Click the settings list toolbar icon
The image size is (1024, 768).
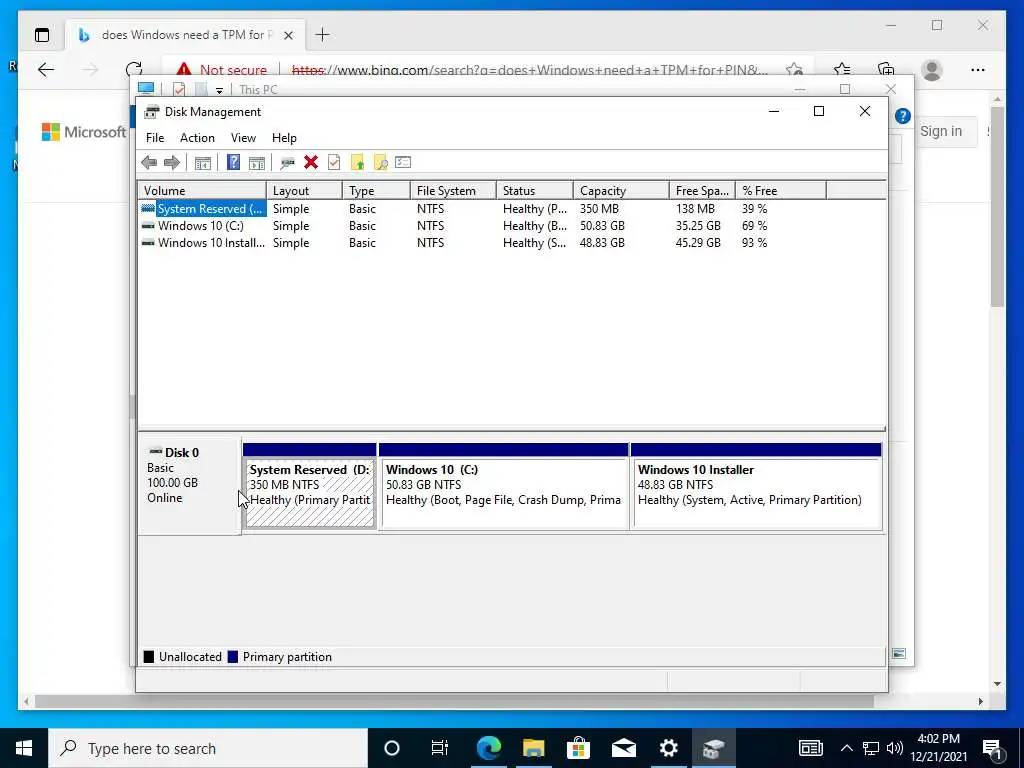[403, 162]
